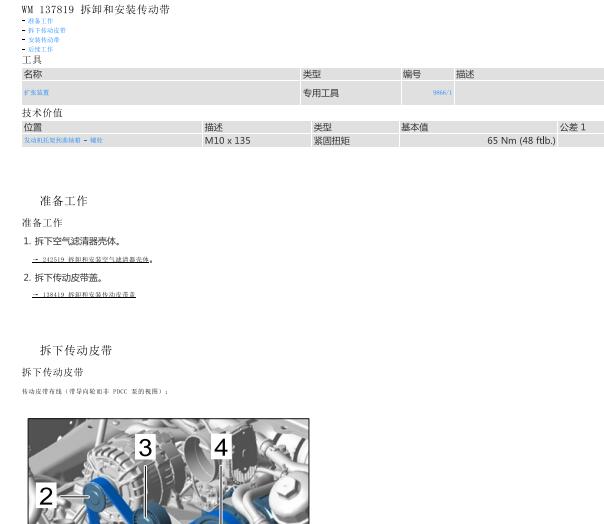This screenshot has width=604, height=524.
Task: Click the 技术价值 section heading
Action: pyautogui.click(x=42, y=113)
